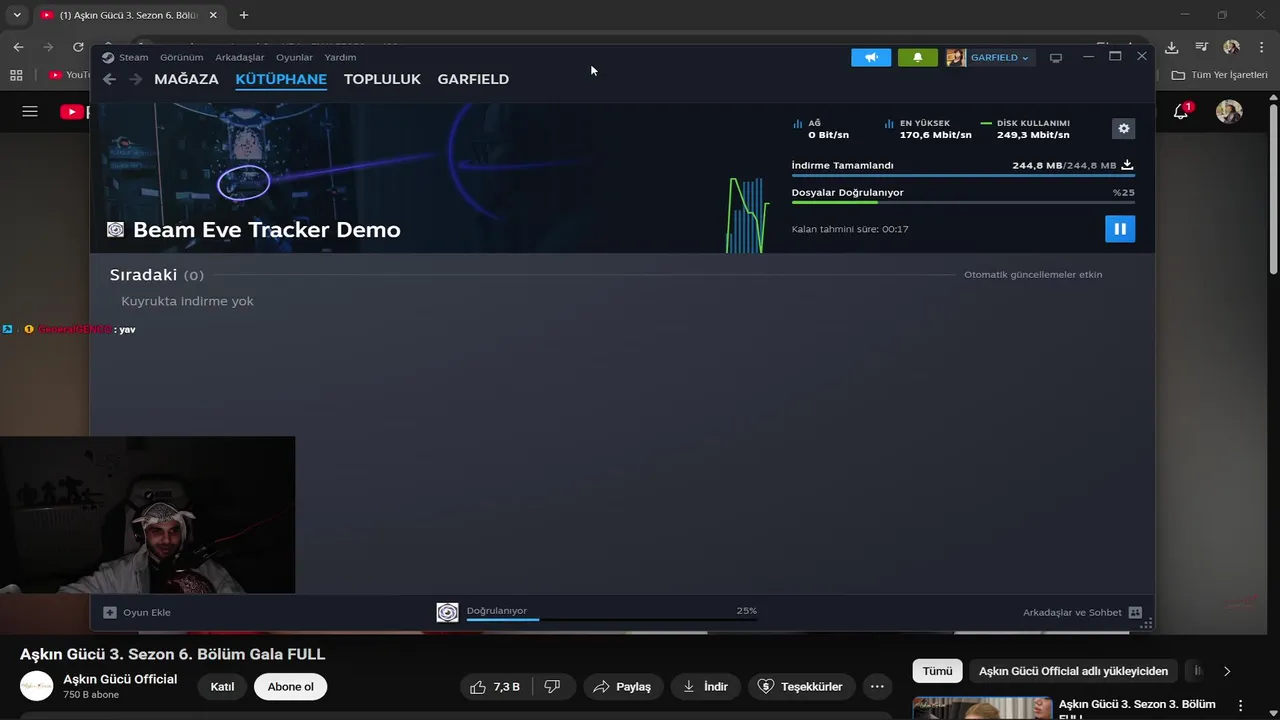This screenshot has width=1280, height=720.
Task: Select the Tümü filter chip
Action: [x=937, y=671]
